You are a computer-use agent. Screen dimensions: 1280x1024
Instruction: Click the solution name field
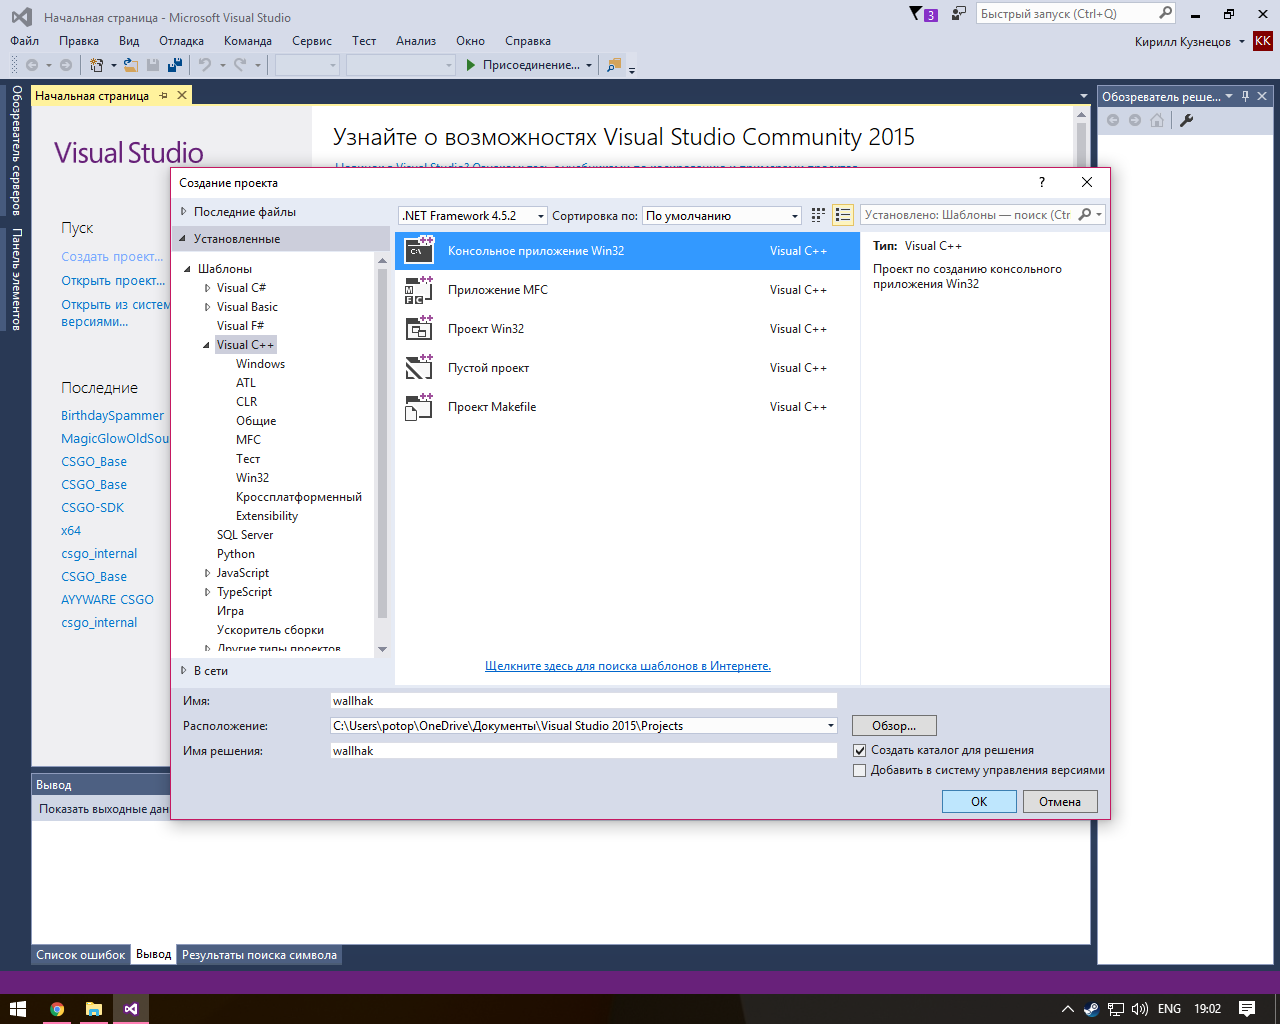click(x=584, y=751)
